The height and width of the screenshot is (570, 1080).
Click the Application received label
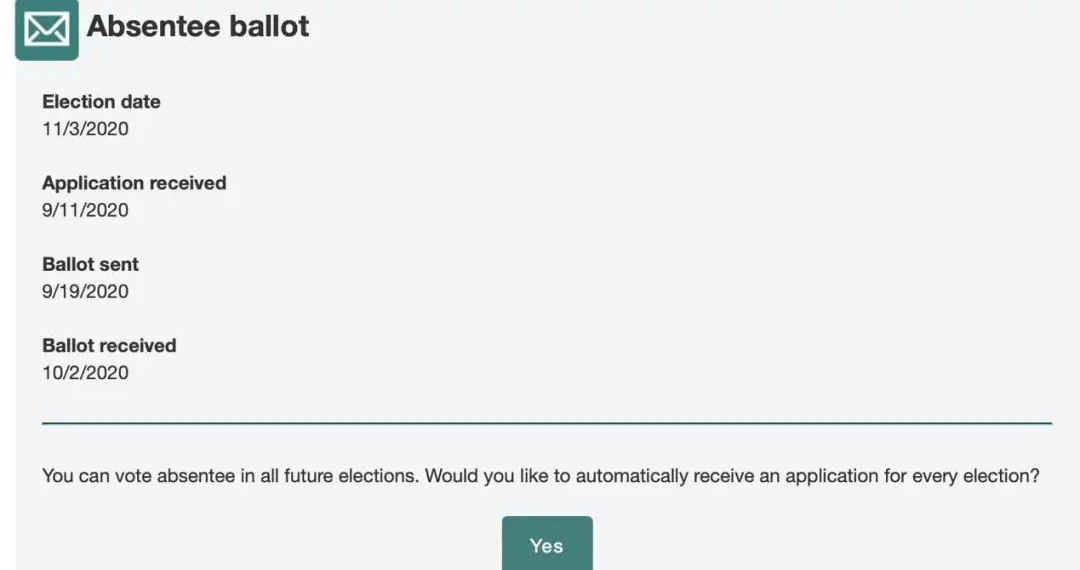[x=134, y=183]
